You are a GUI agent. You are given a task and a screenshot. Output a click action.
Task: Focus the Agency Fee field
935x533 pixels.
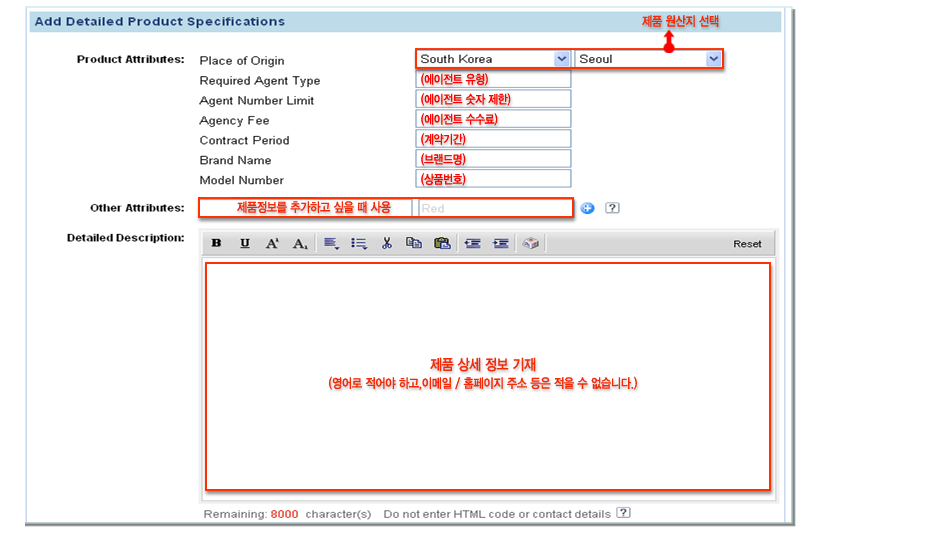pyautogui.click(x=493, y=119)
